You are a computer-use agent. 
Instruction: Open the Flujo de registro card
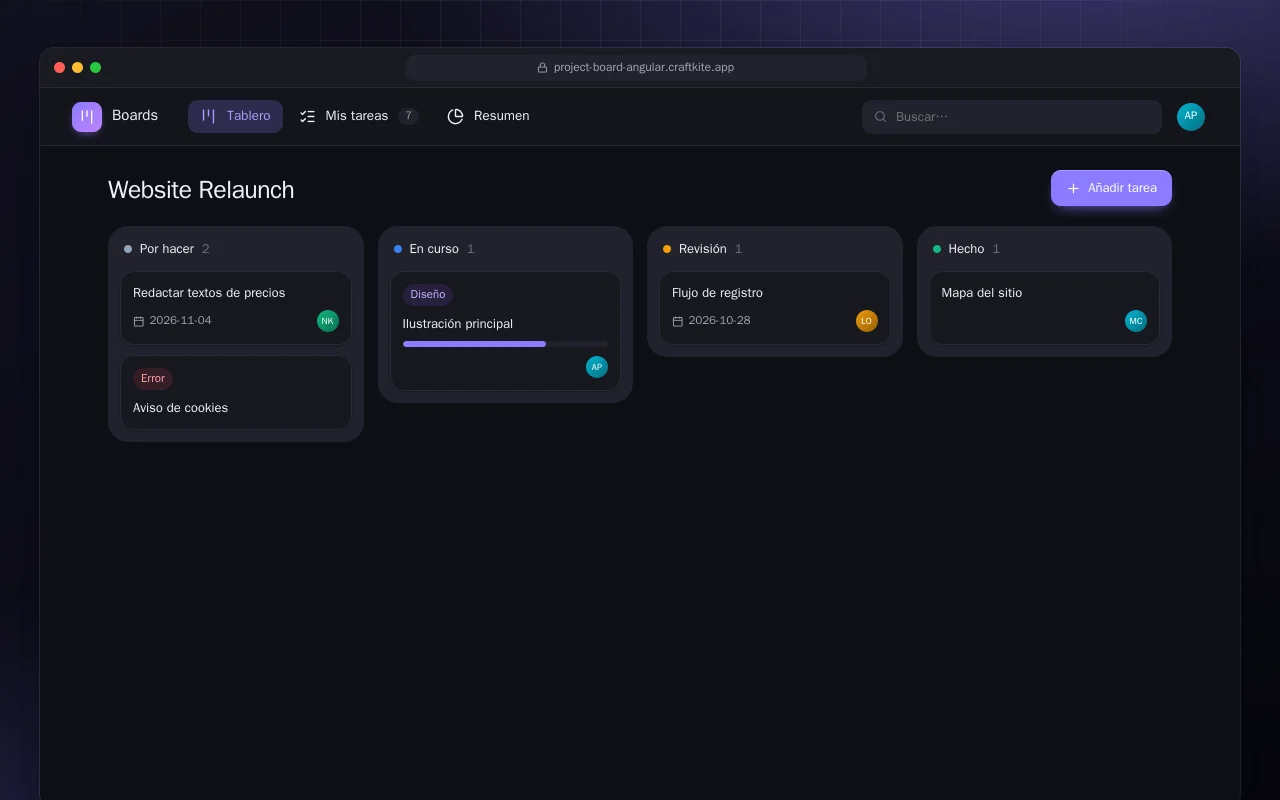click(775, 308)
